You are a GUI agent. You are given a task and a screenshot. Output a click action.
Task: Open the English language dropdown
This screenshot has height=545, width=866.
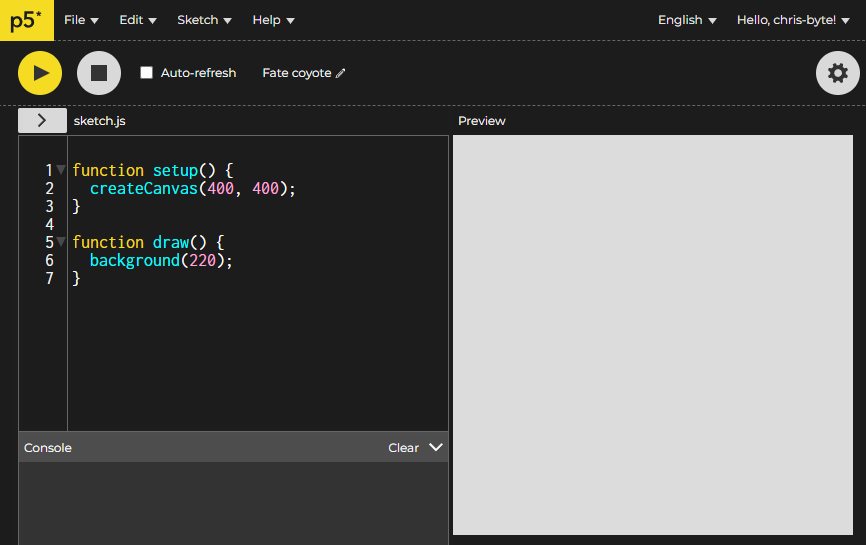tap(687, 20)
